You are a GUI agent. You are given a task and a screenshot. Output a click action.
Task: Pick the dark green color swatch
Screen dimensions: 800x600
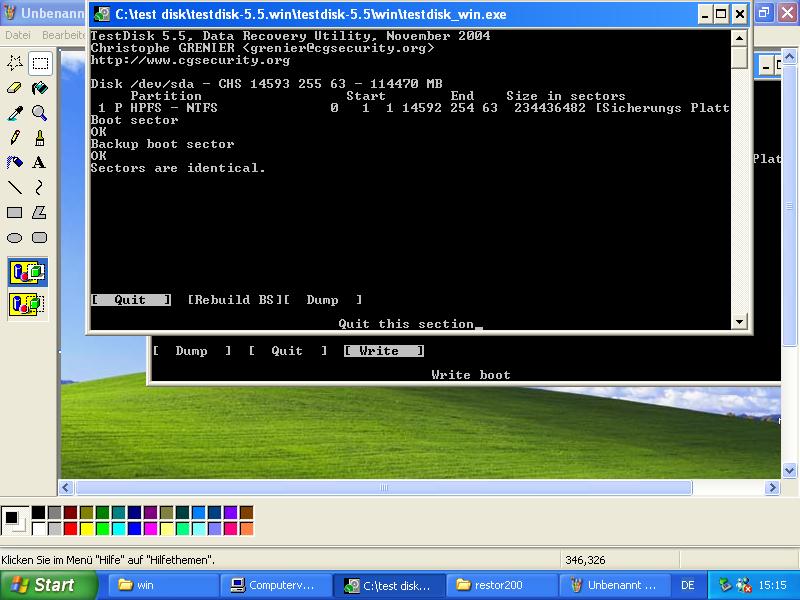103,512
